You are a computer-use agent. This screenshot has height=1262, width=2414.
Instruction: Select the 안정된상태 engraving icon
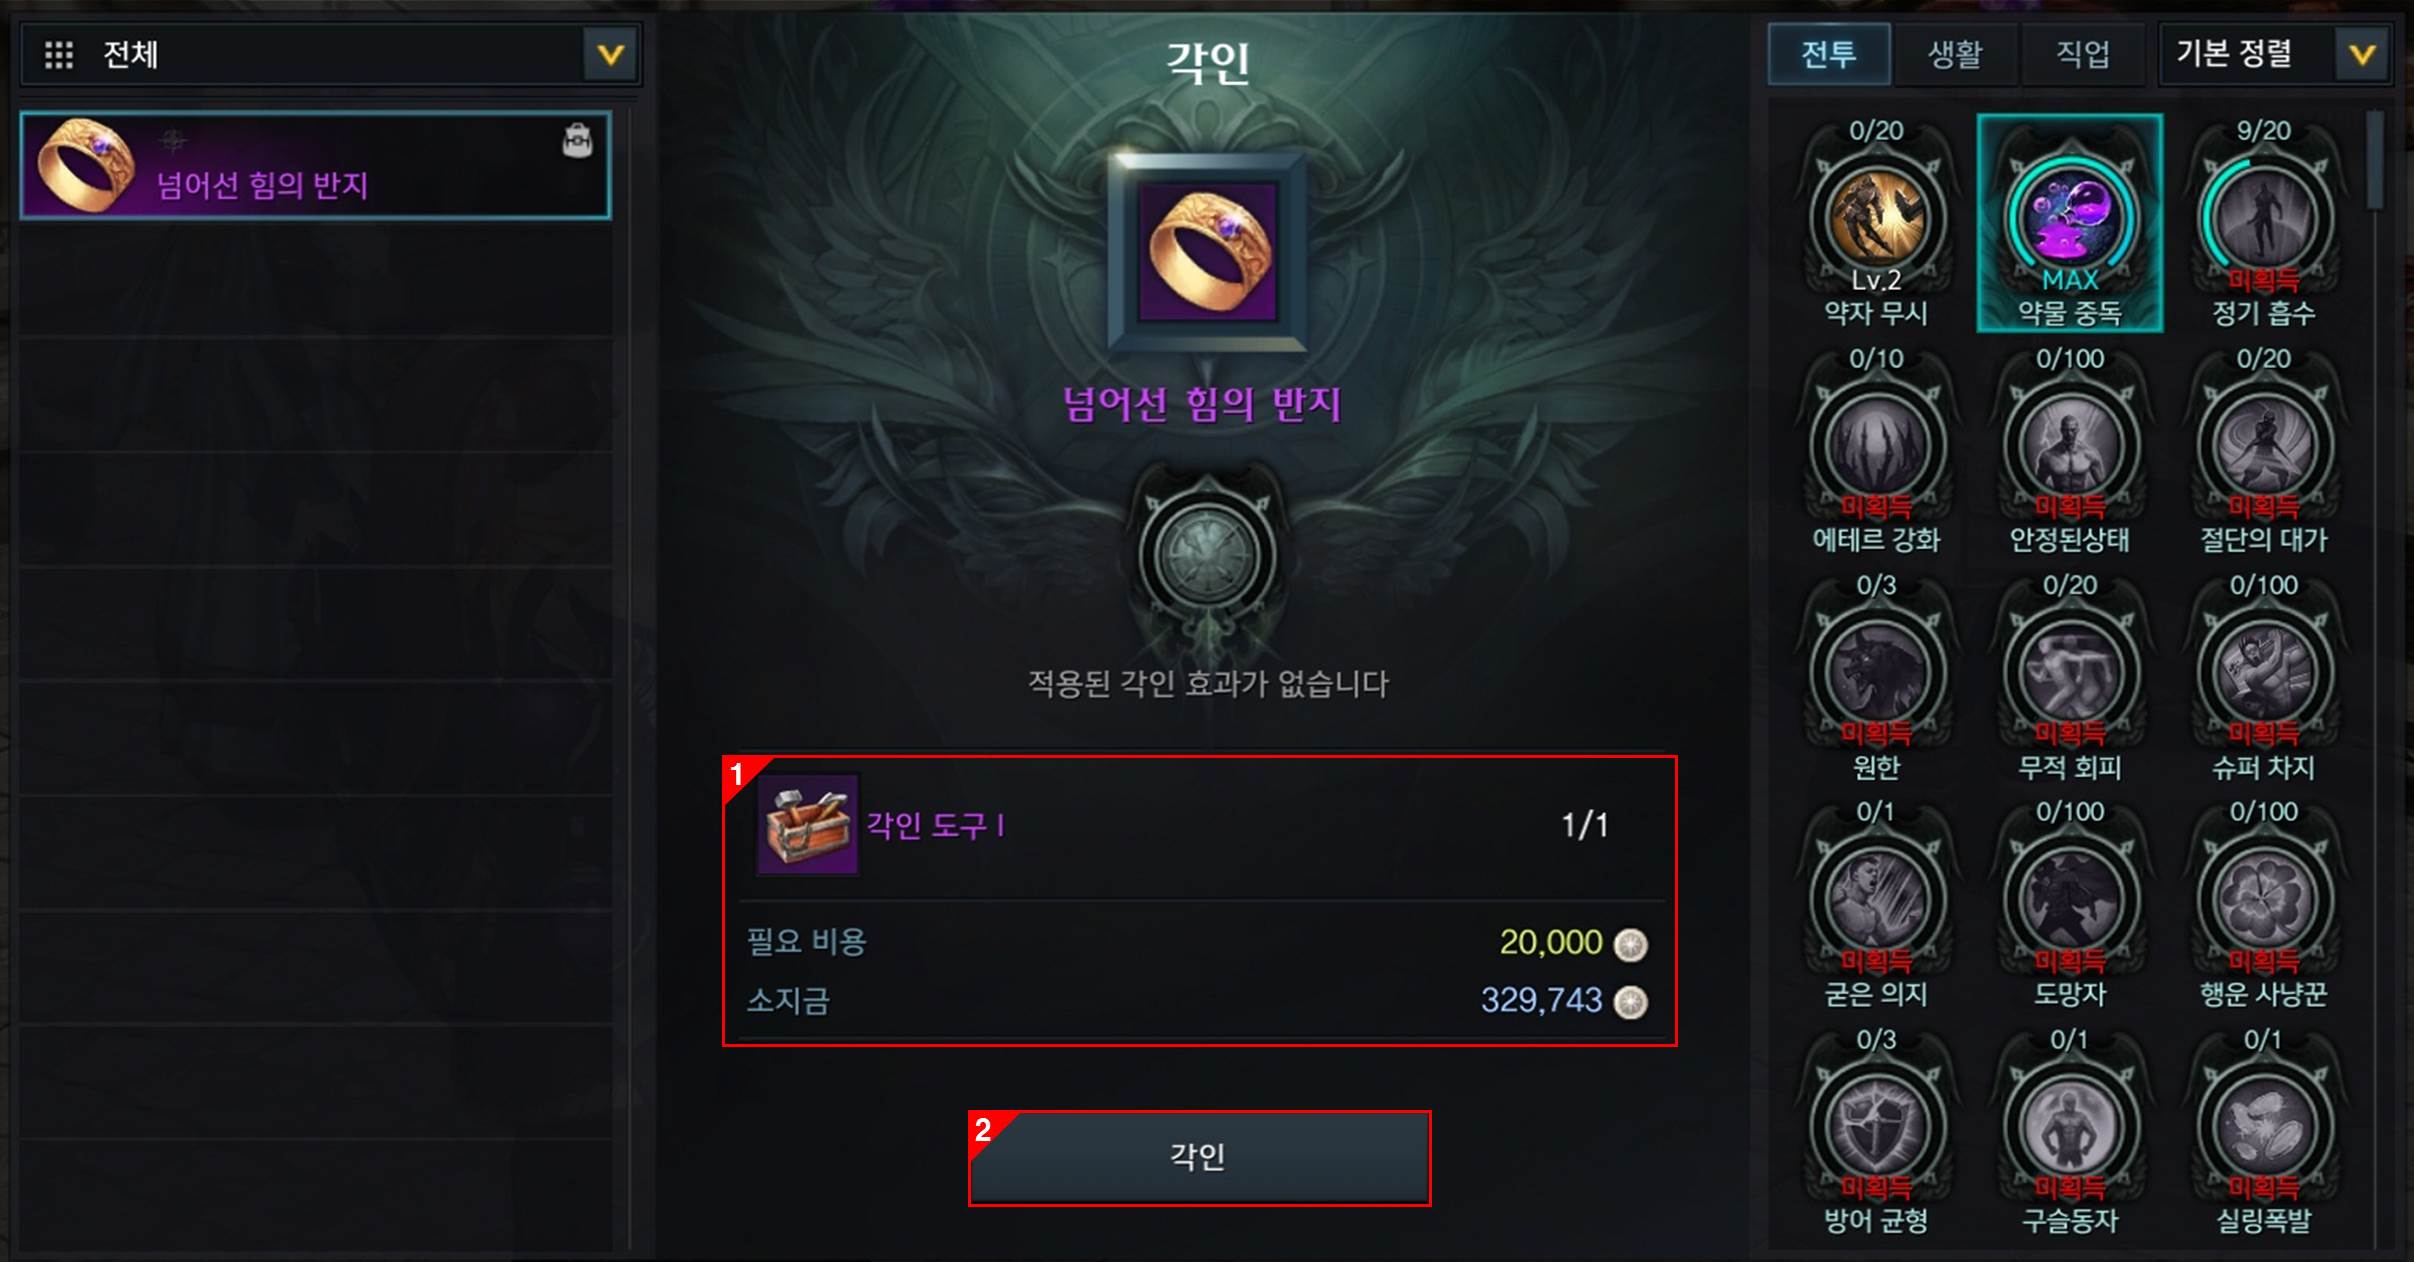click(2070, 446)
